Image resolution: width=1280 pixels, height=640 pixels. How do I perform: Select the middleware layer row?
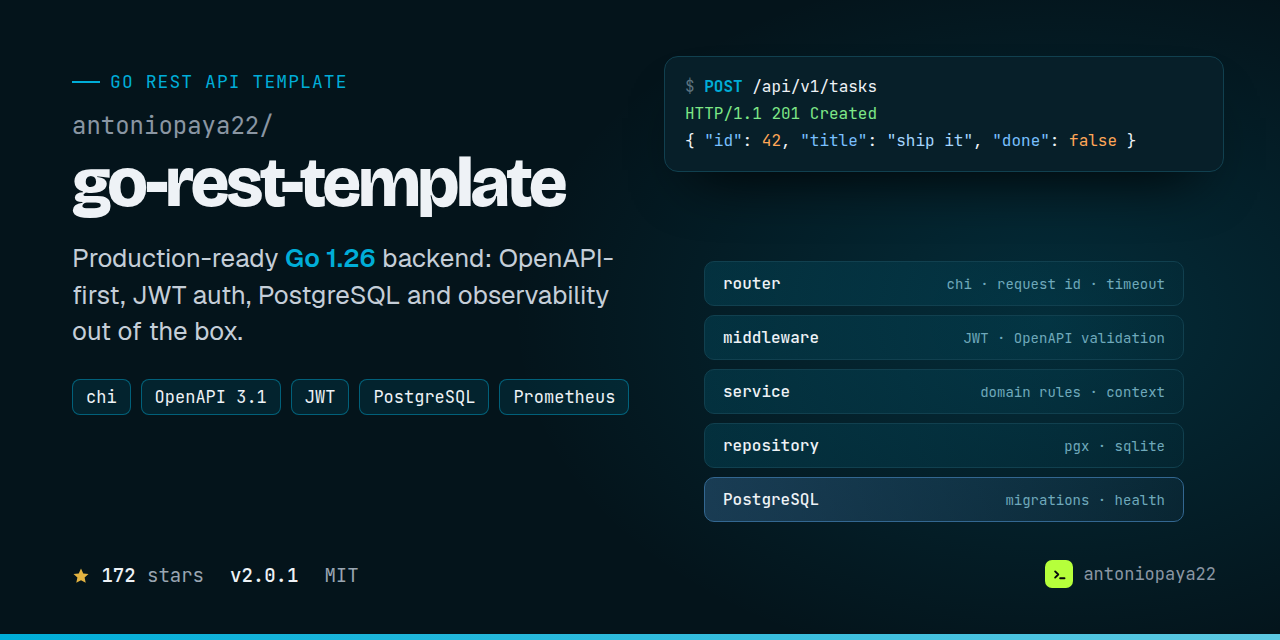coord(944,338)
